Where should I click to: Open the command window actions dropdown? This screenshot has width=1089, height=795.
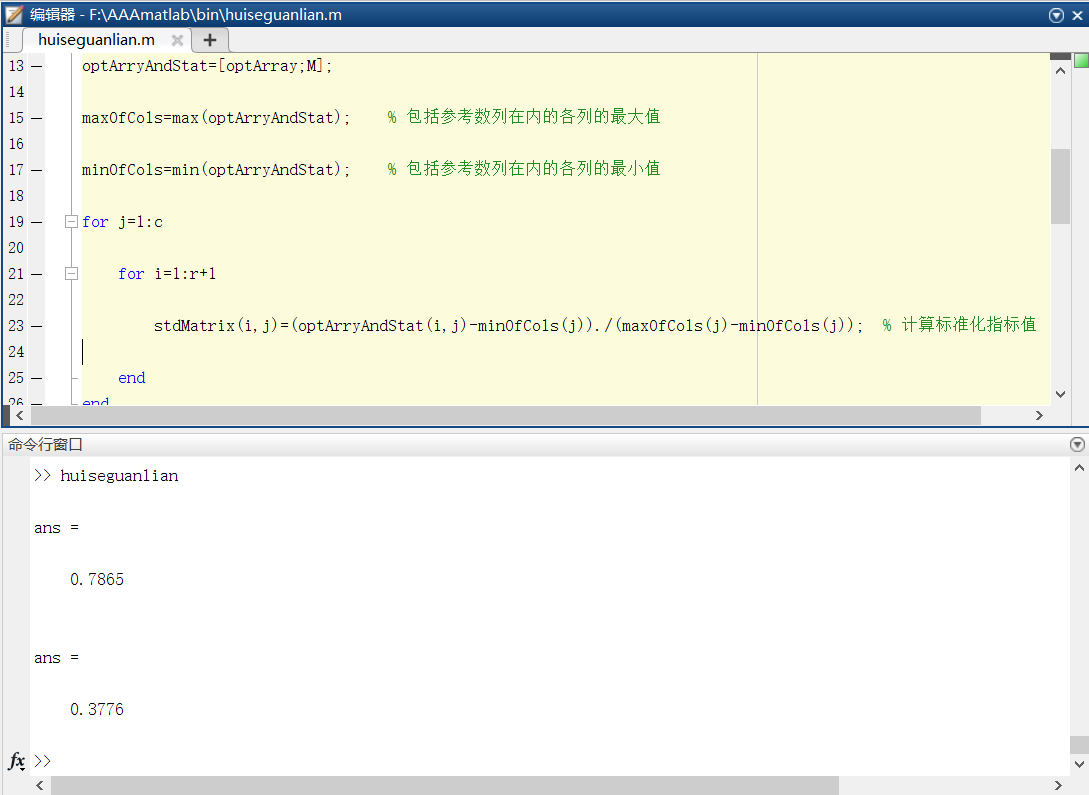click(x=1077, y=445)
